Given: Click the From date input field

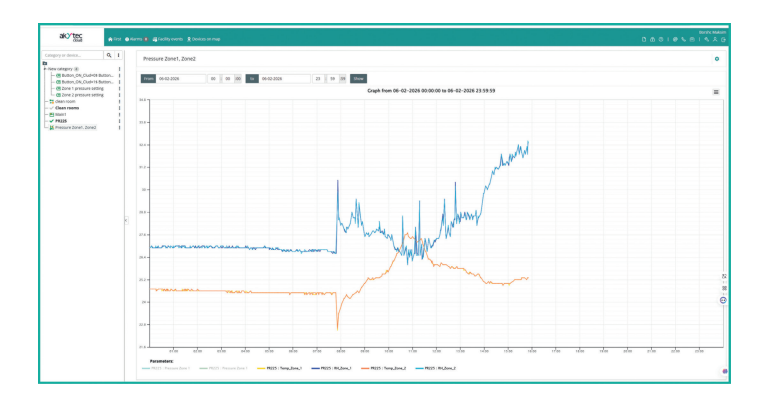Looking at the screenshot, I should (181, 78).
